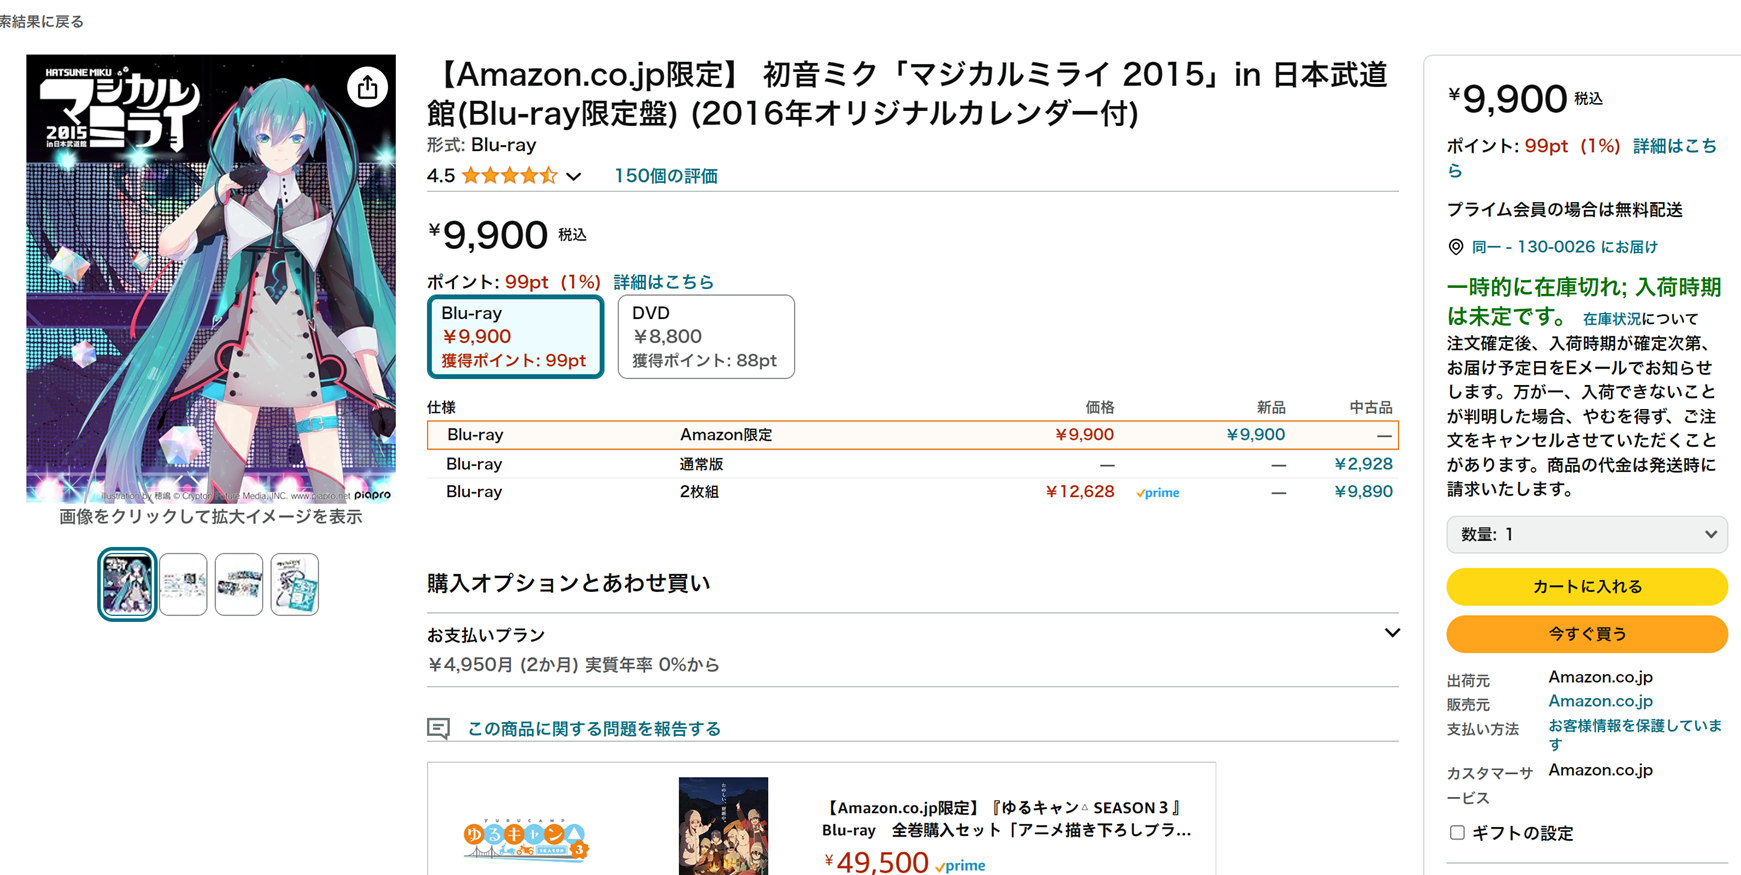Click the location pin delivery icon

coord(1456,247)
